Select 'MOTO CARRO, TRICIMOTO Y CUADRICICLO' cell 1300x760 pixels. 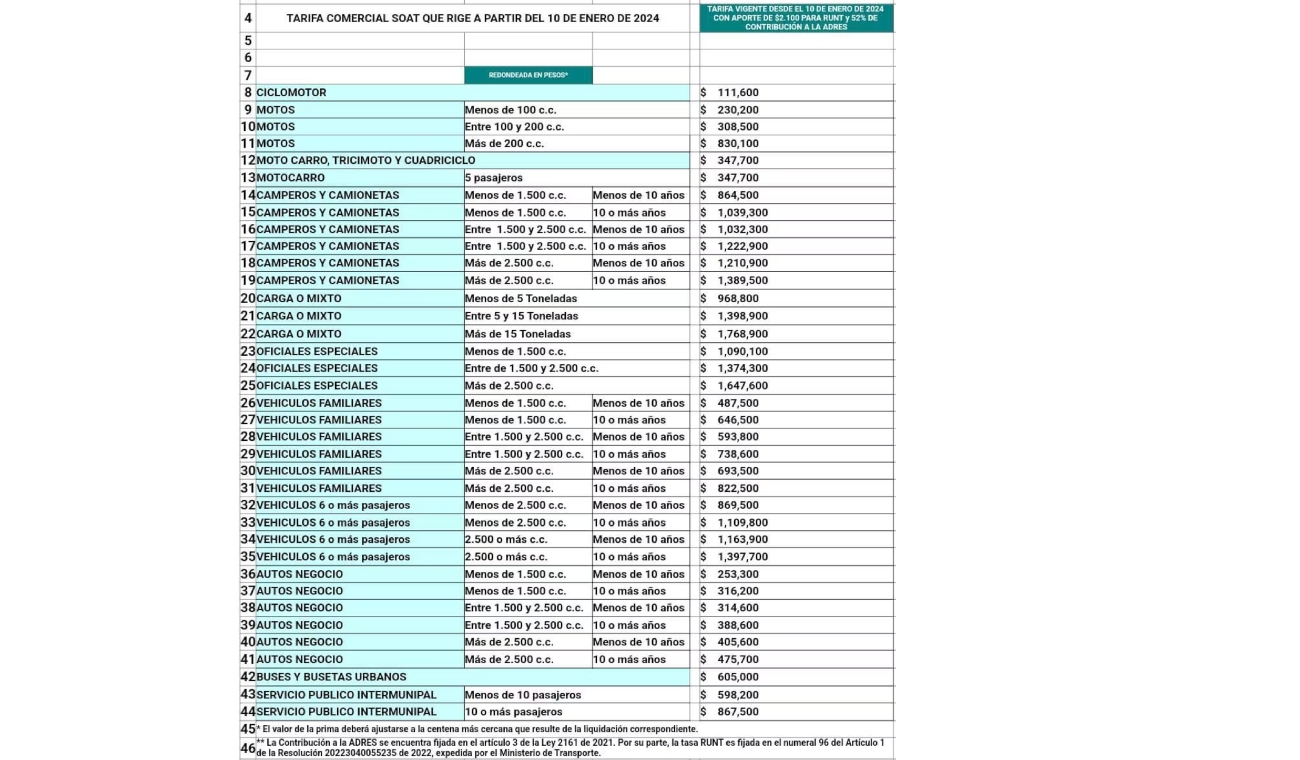[x=472, y=160]
